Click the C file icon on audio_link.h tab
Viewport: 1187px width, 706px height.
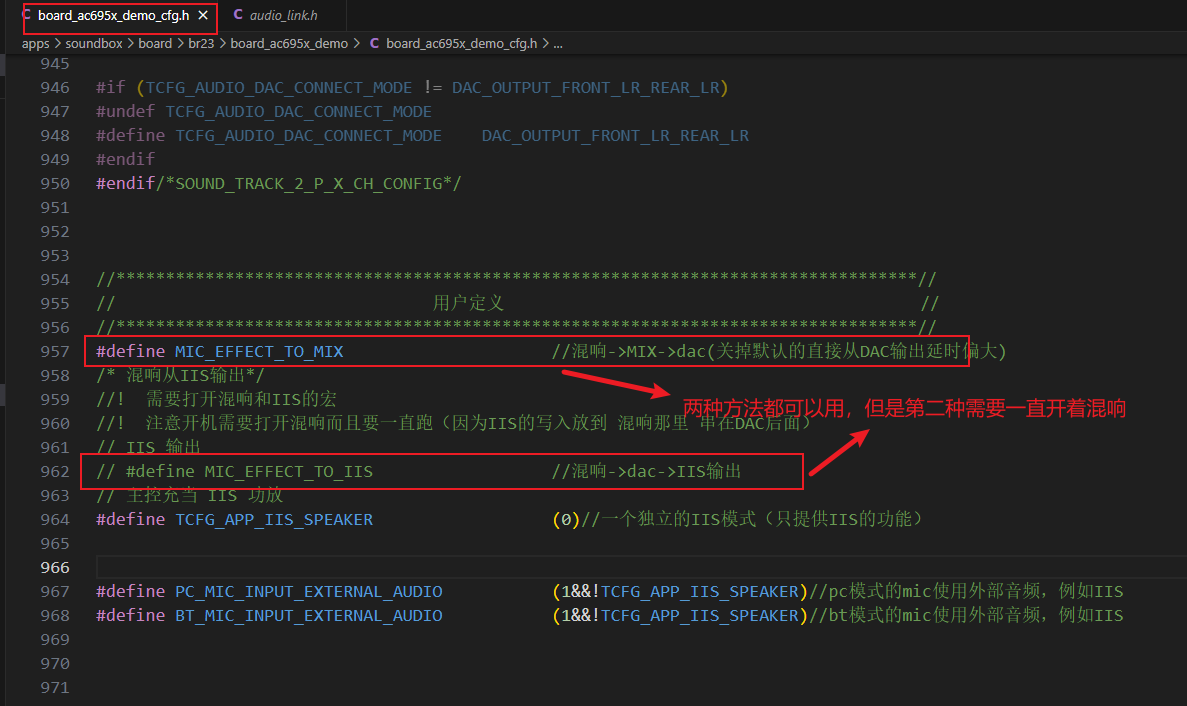(238, 14)
